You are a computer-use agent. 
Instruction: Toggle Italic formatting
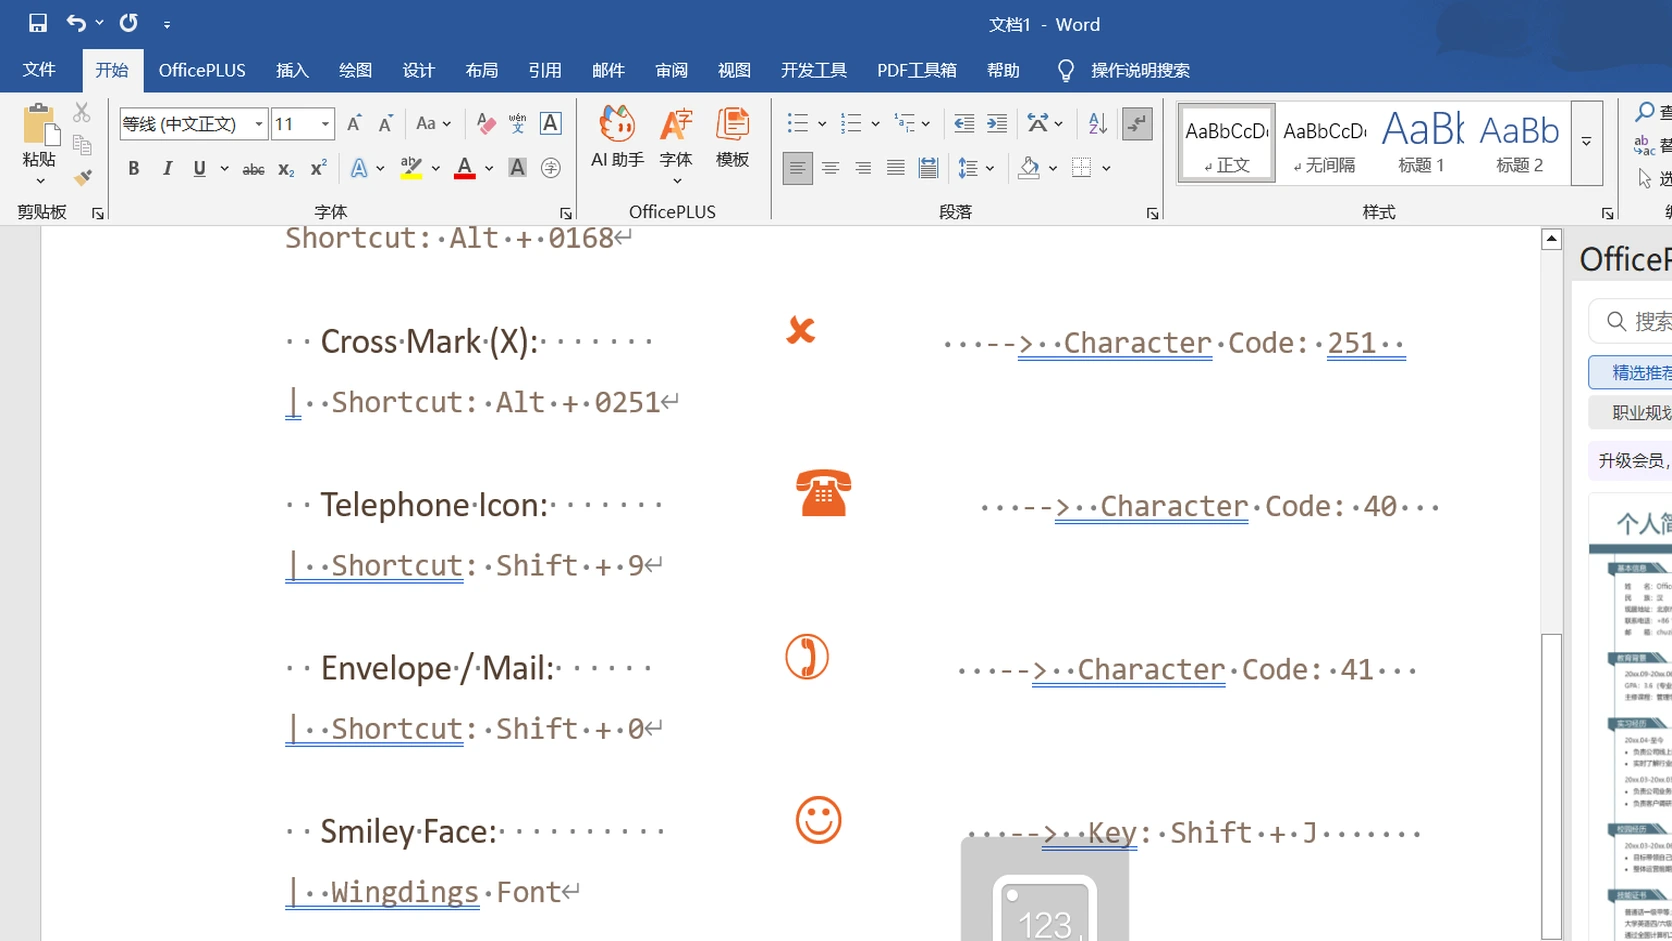(167, 168)
